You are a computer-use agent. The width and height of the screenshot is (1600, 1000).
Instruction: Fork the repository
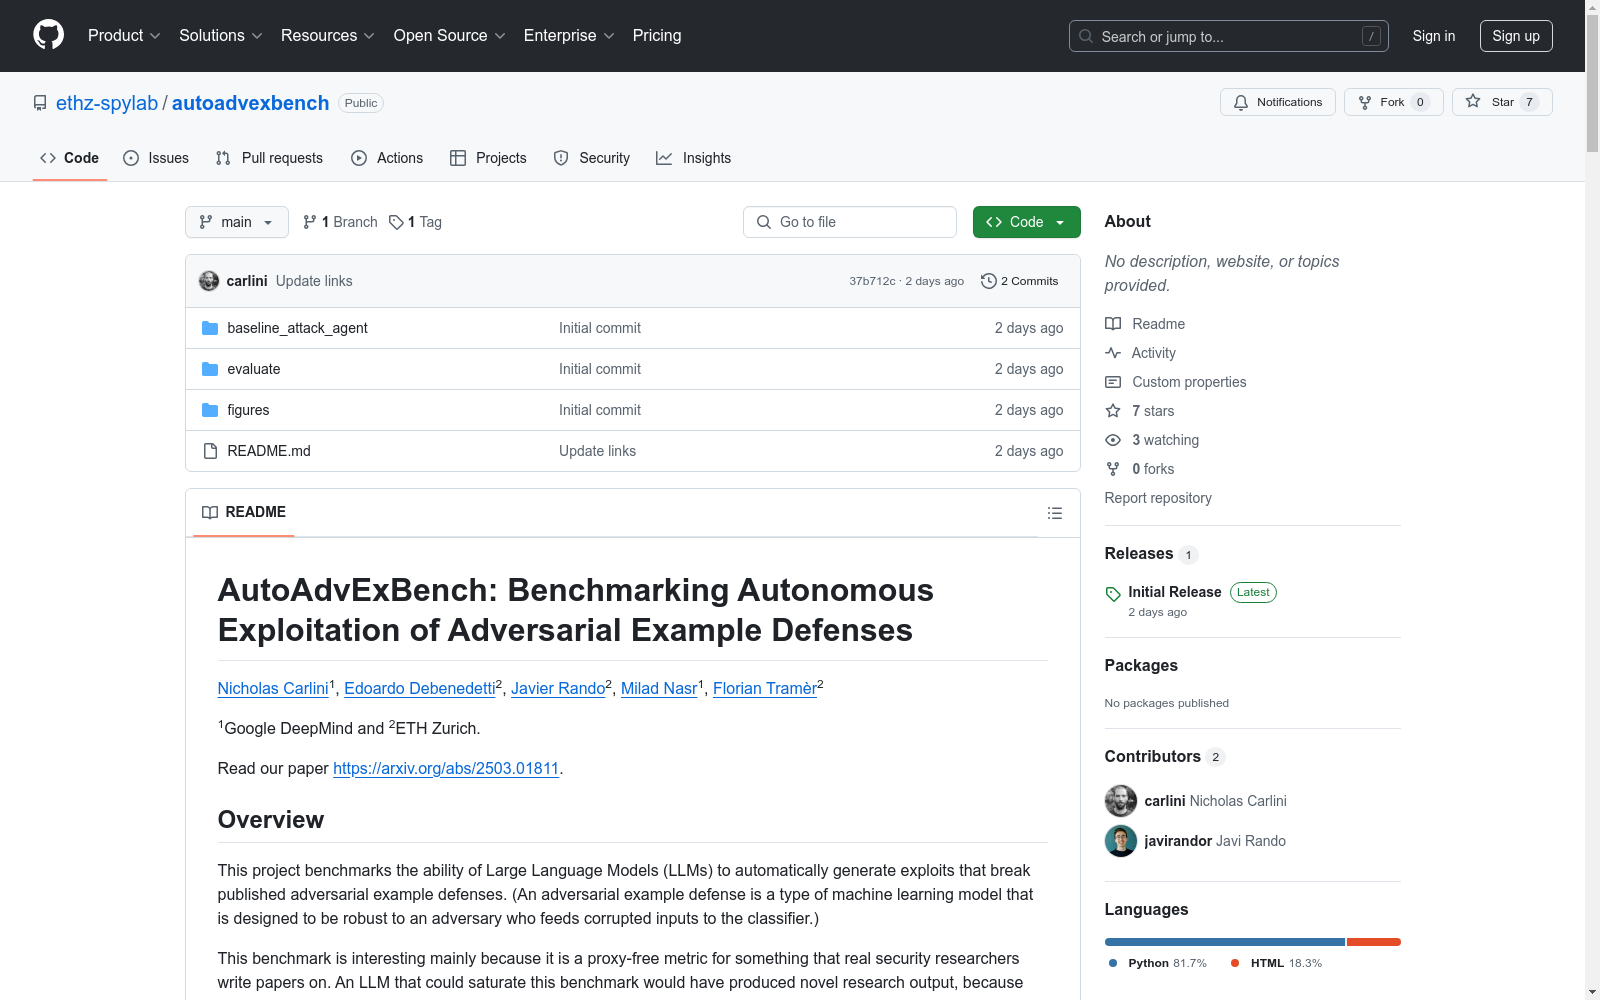(1393, 102)
